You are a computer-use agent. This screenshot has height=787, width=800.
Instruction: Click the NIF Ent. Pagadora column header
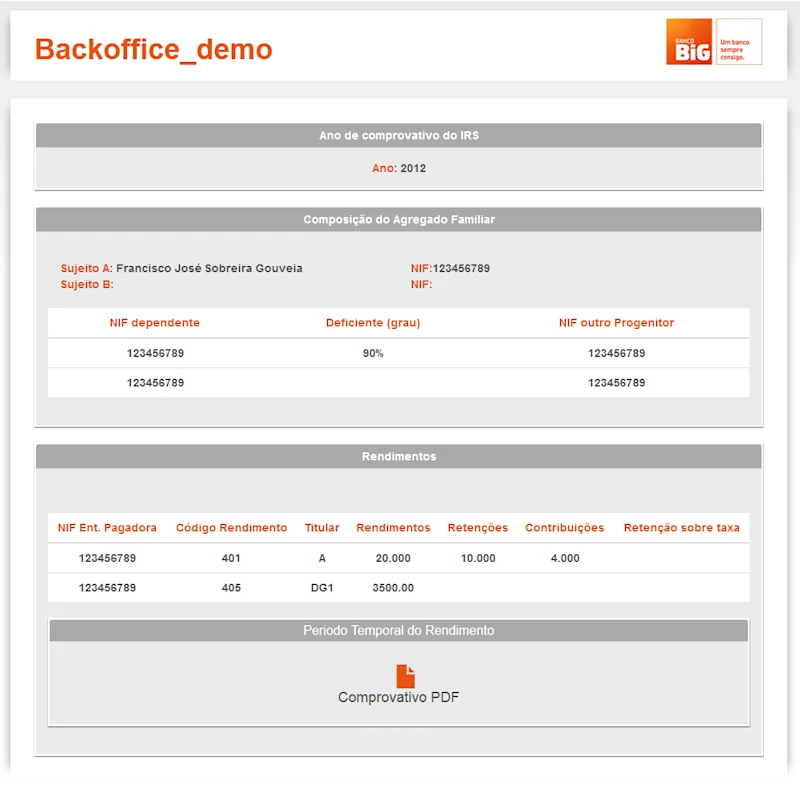pos(107,528)
